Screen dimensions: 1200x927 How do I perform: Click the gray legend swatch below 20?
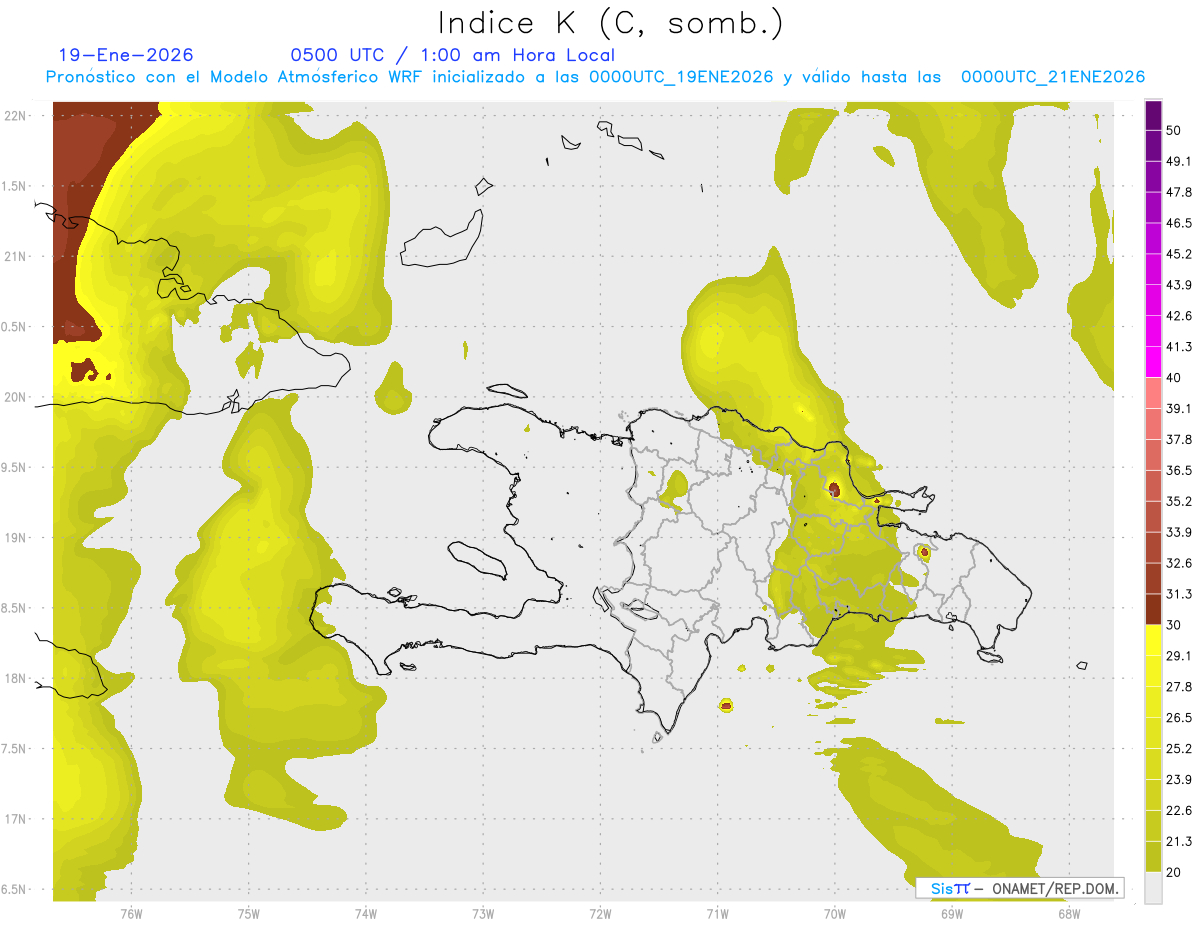tap(1153, 887)
